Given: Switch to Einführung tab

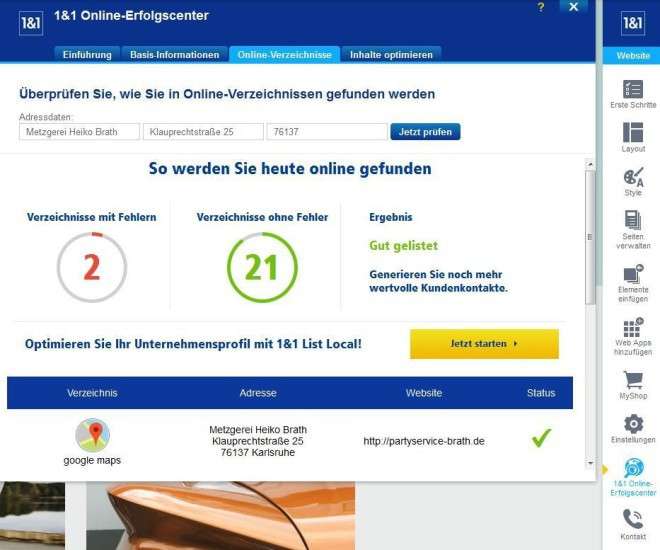Looking at the screenshot, I should click(87, 55).
